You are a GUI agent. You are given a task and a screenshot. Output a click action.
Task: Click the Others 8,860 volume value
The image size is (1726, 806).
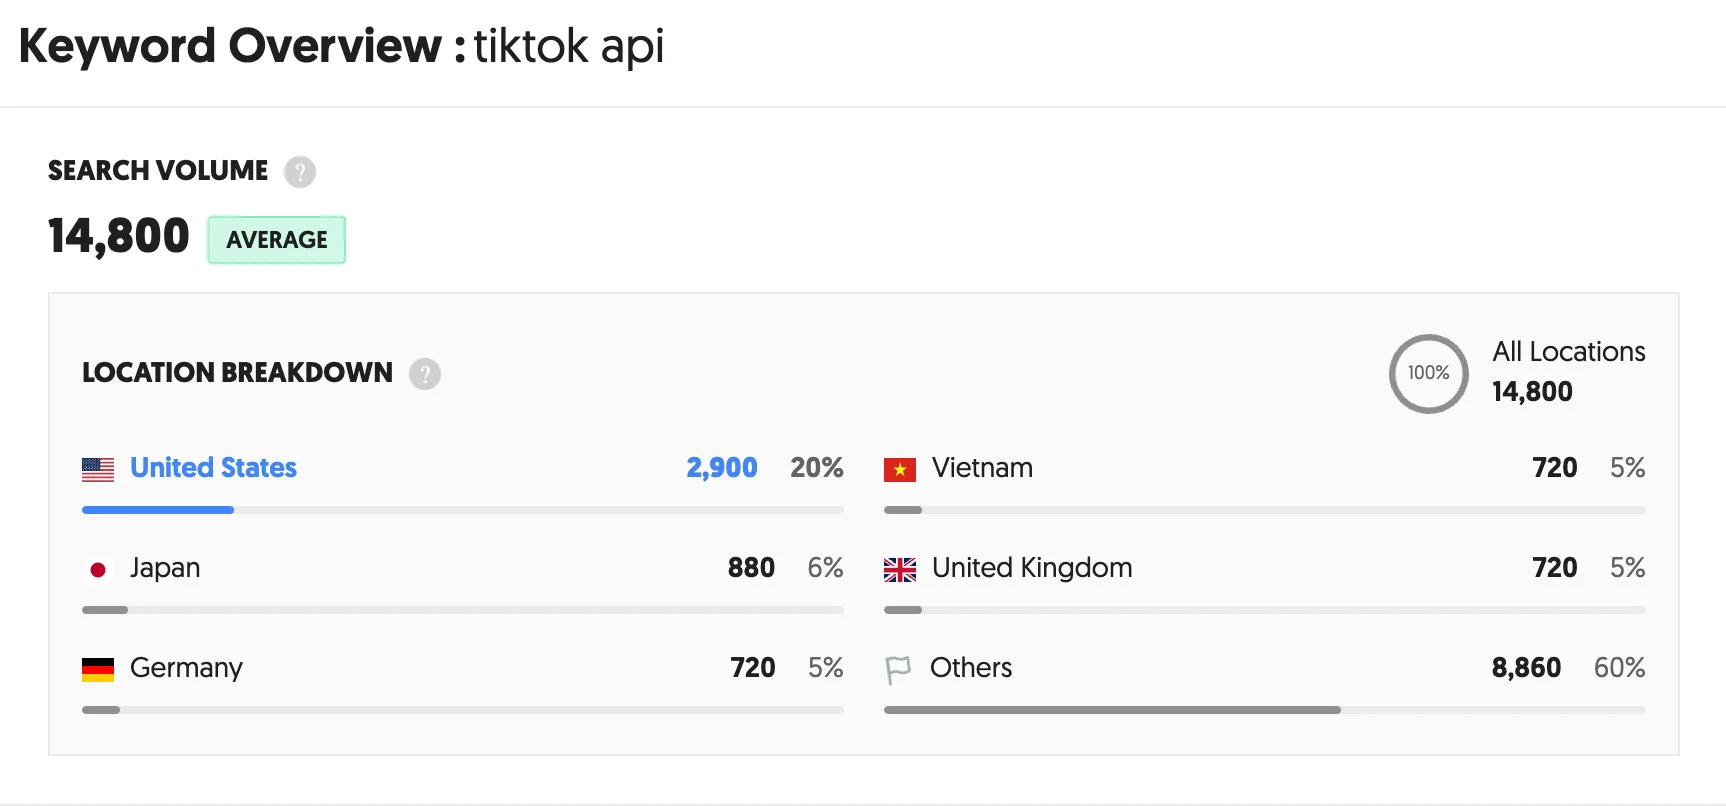tap(1526, 668)
